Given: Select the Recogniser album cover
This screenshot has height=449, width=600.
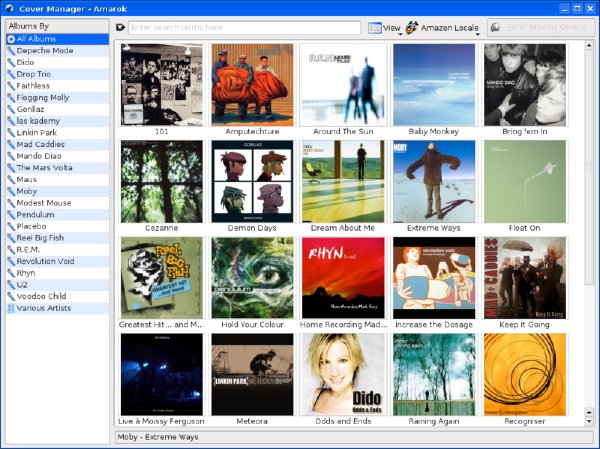Looking at the screenshot, I should click(525, 374).
